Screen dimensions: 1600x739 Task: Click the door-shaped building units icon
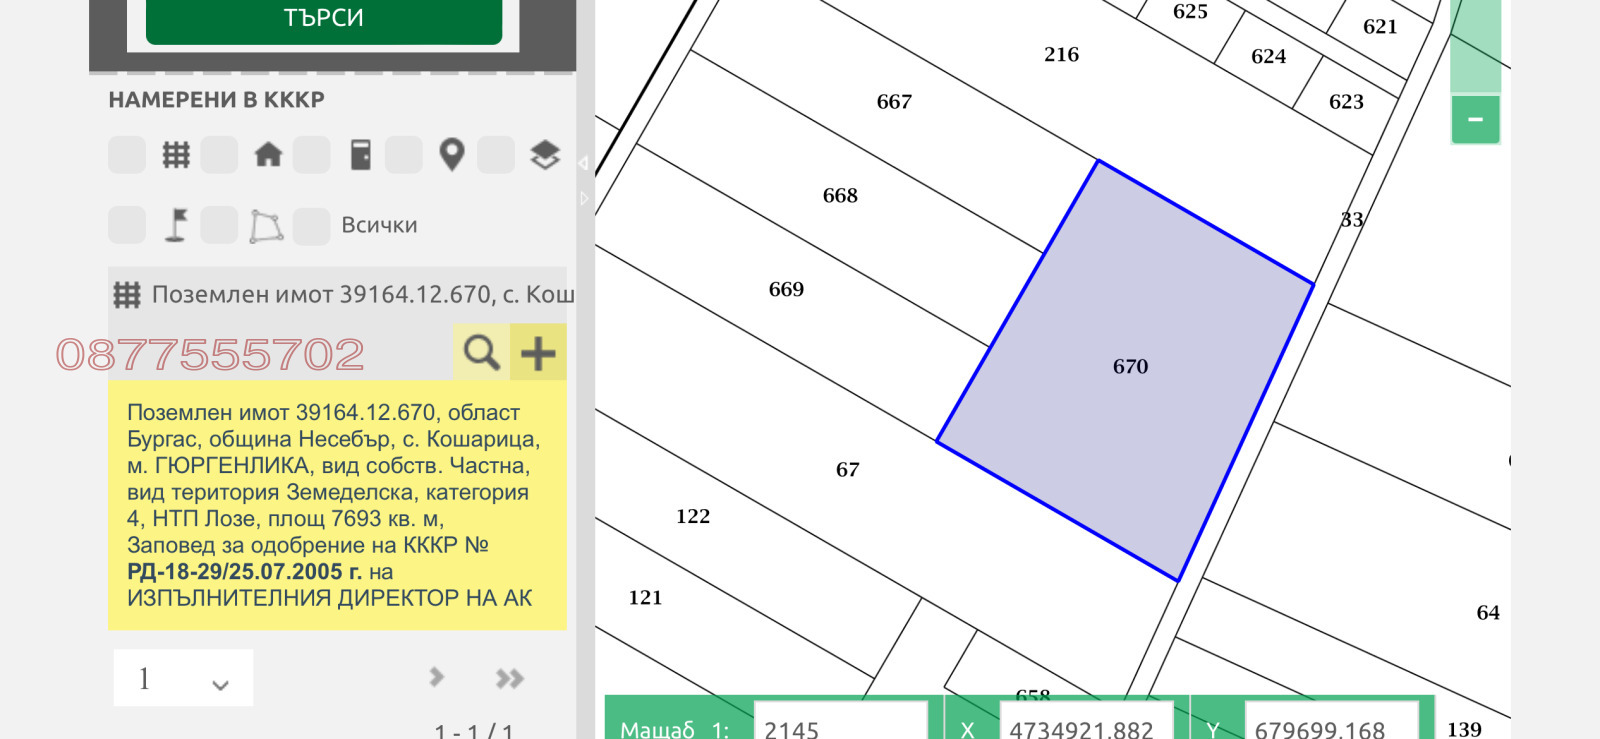(361, 155)
